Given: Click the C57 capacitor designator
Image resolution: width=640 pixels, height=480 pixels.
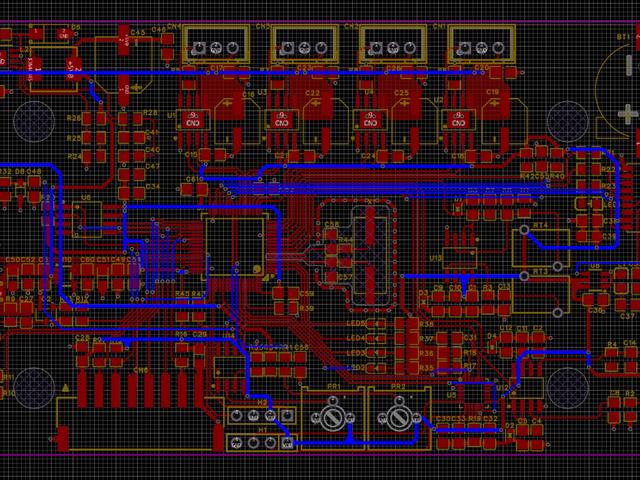Looking at the screenshot, I should pyautogui.click(x=345, y=277).
